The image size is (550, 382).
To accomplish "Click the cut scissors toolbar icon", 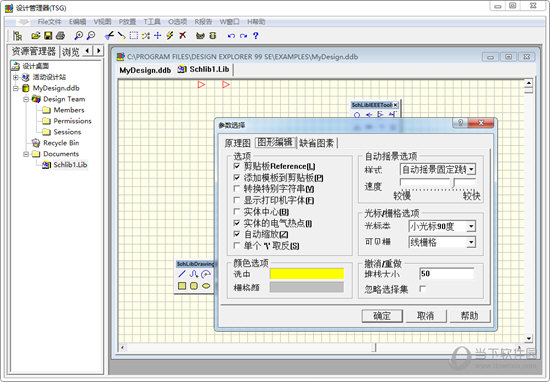I will click(109, 35).
